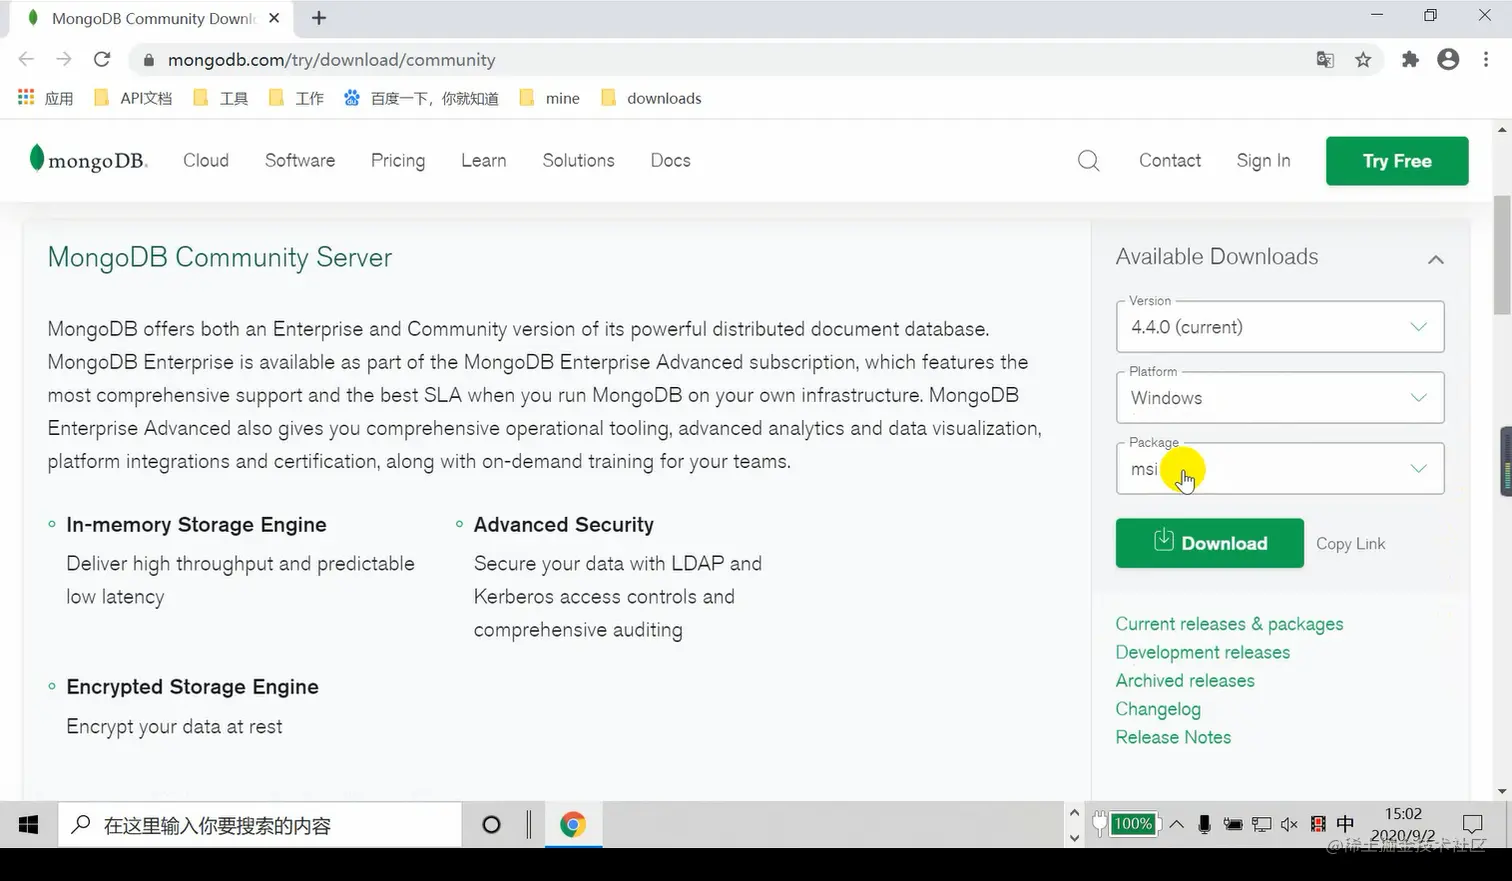
Task: Open the extensions puzzle icon
Action: point(1410,60)
